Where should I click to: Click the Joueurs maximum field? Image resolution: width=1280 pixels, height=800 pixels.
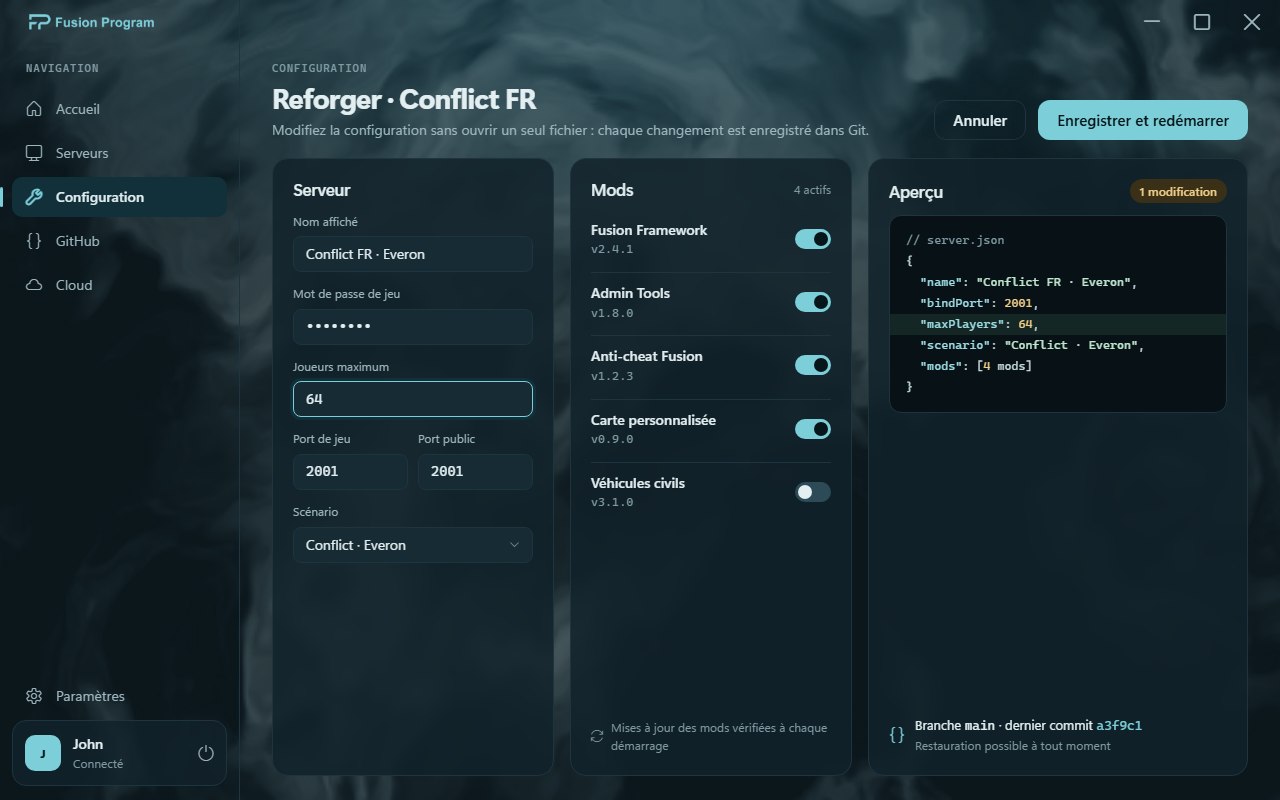pyautogui.click(x=413, y=399)
